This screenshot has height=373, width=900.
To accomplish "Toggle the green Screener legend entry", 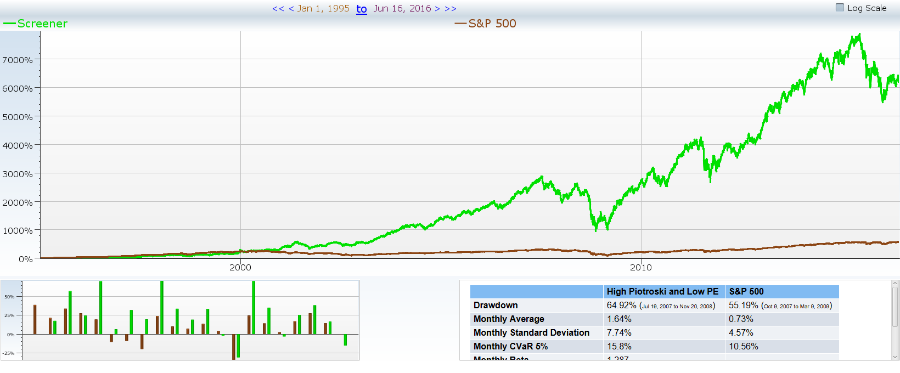I will click(x=36, y=24).
